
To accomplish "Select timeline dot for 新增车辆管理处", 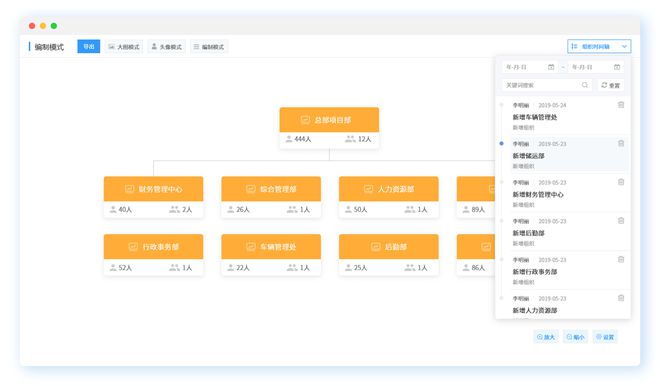I will coord(501,105).
